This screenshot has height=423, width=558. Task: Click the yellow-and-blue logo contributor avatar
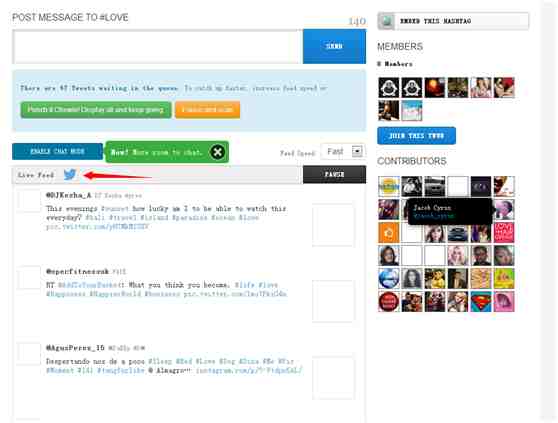[x=389, y=186]
